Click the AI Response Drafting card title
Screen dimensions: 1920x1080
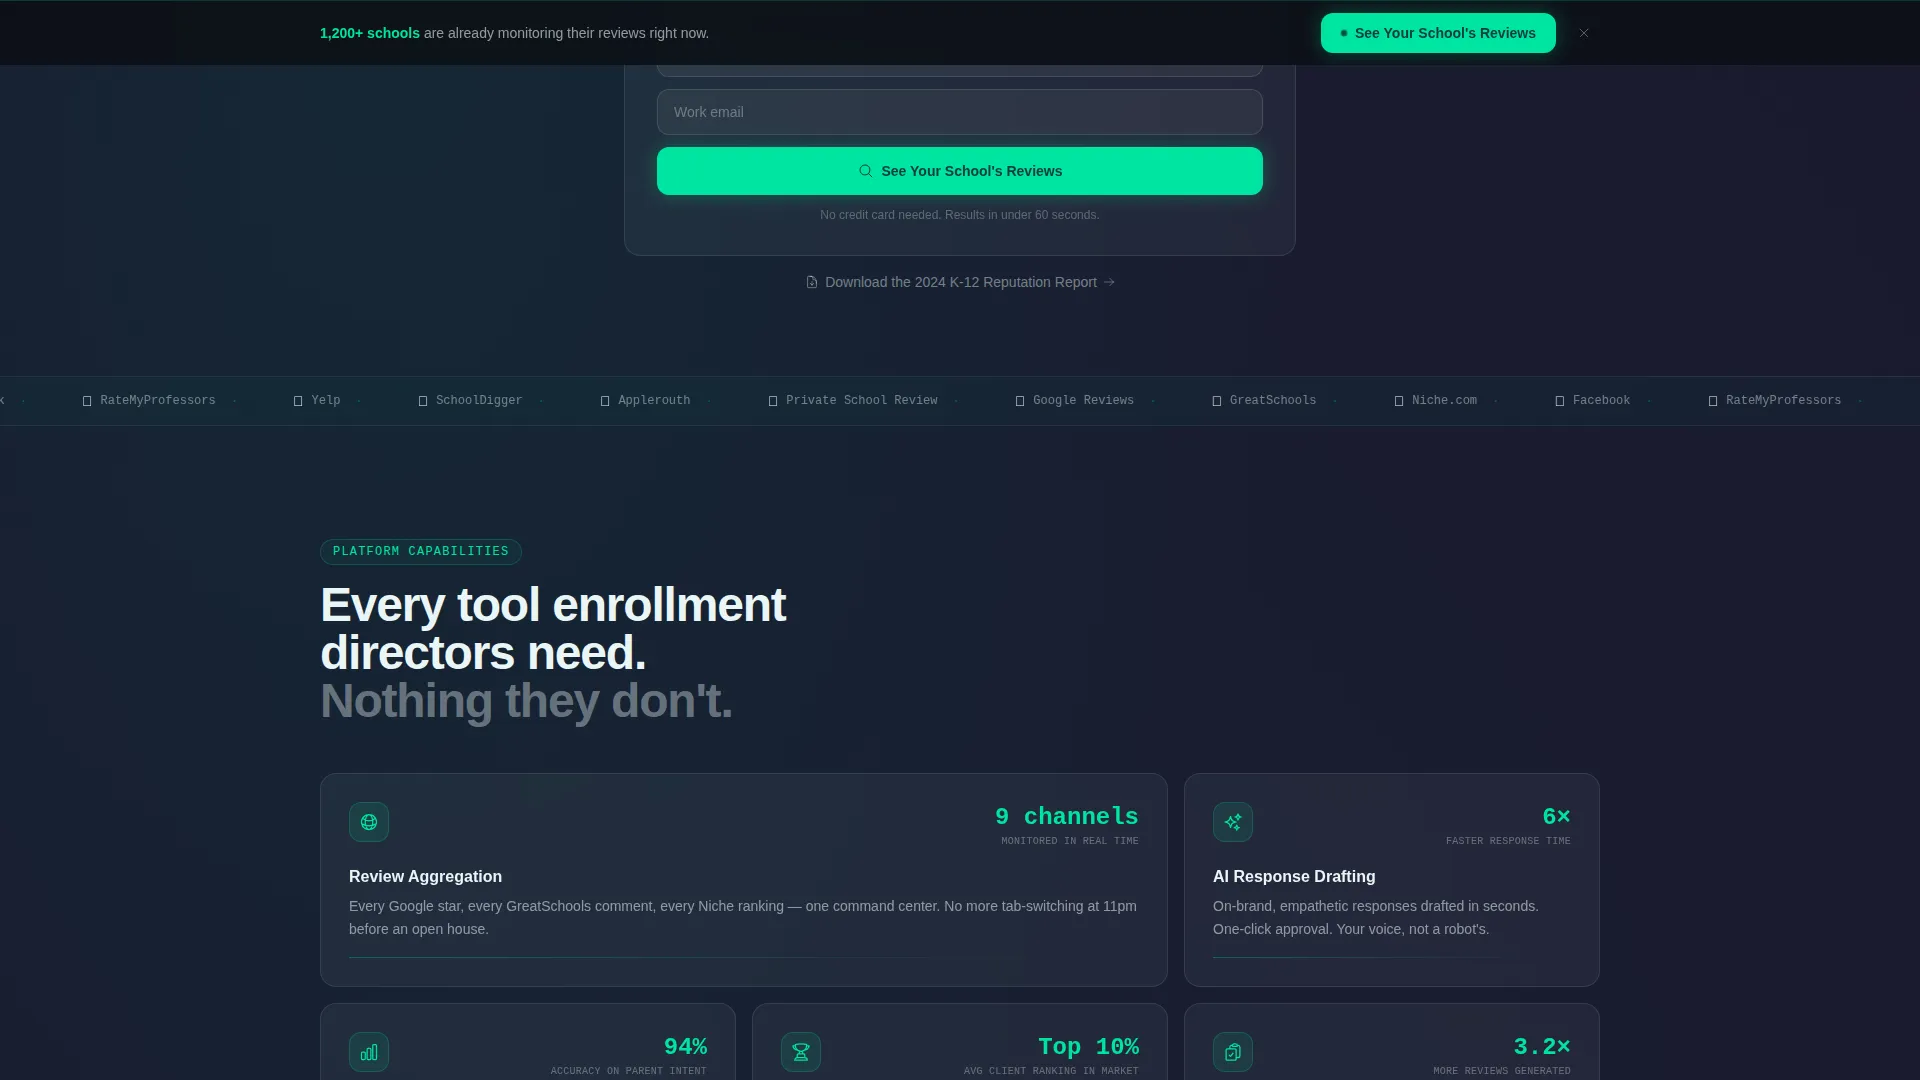[x=1294, y=876]
